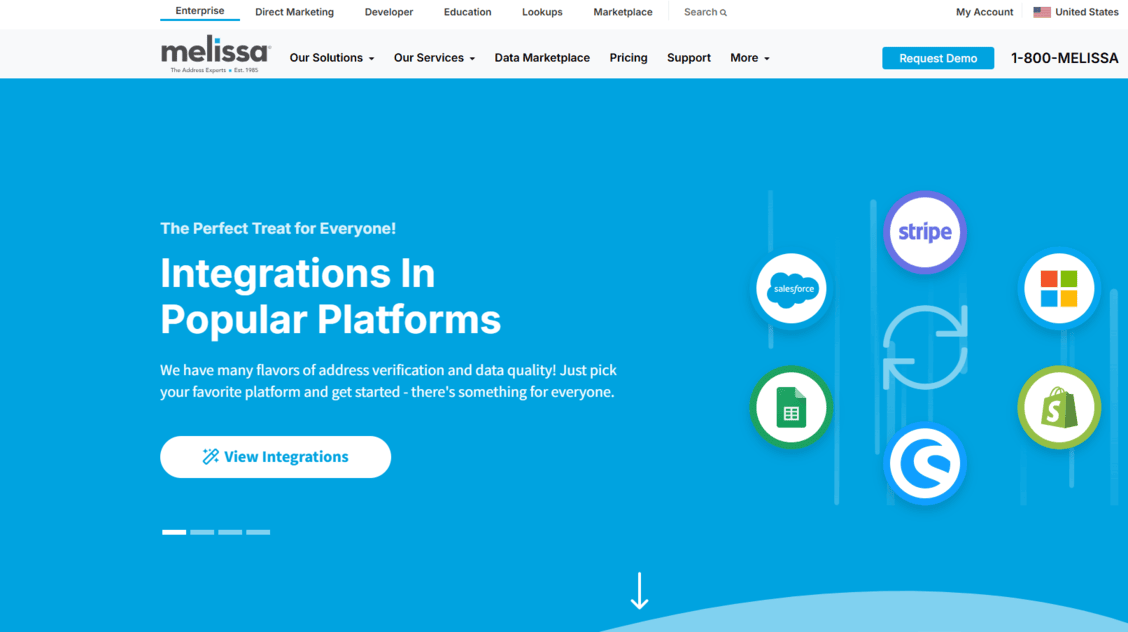
Task: Switch to the second carousel slide indicator
Action: click(202, 532)
